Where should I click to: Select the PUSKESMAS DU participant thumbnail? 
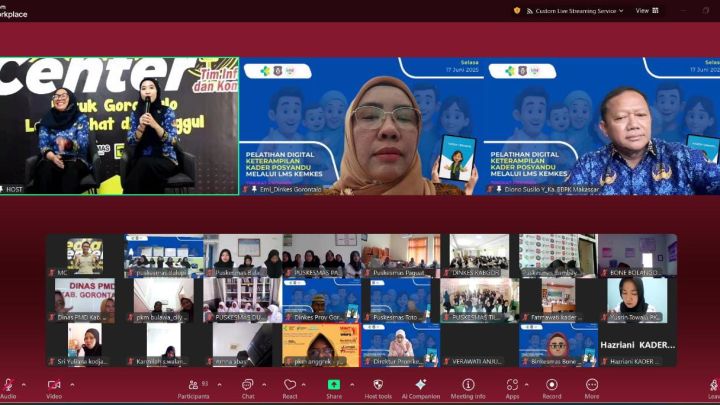point(242,300)
